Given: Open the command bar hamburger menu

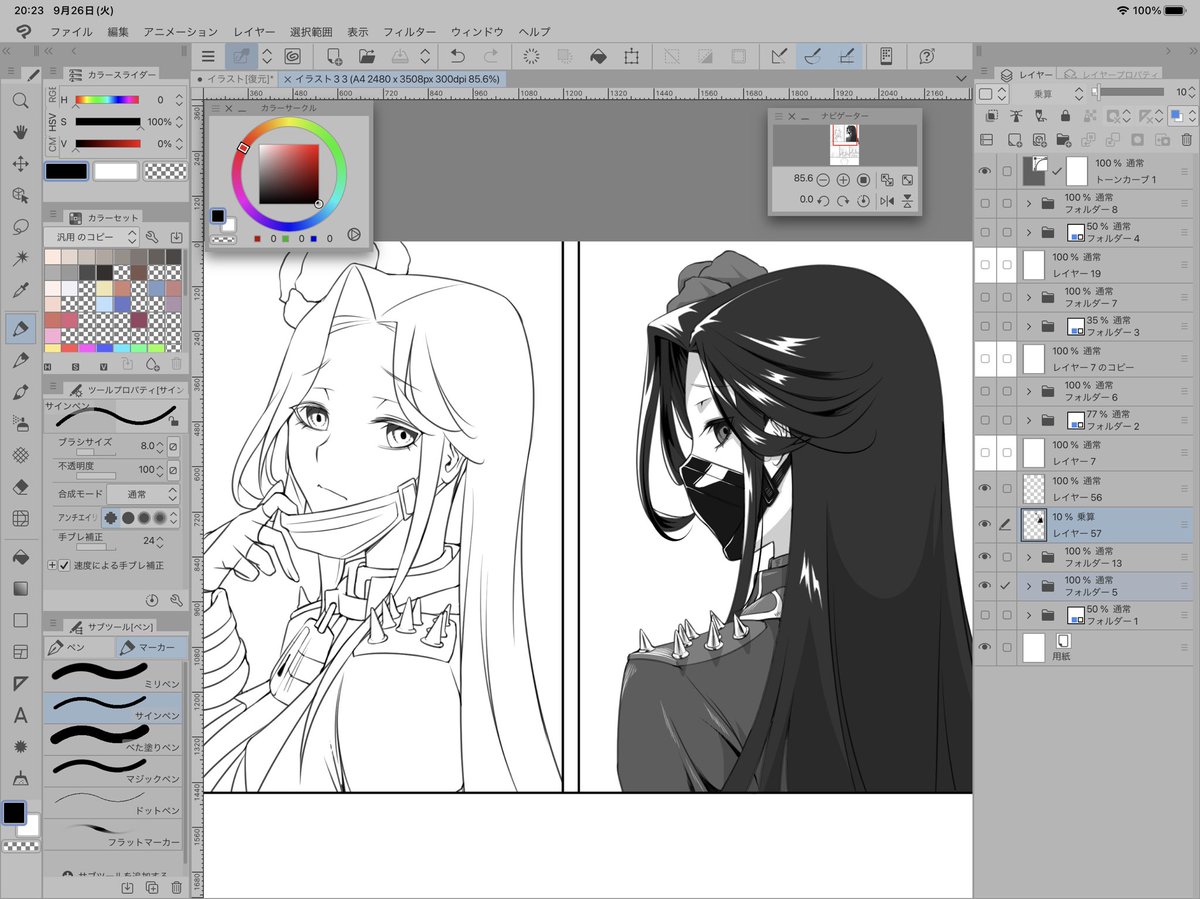Looking at the screenshot, I should coord(208,57).
